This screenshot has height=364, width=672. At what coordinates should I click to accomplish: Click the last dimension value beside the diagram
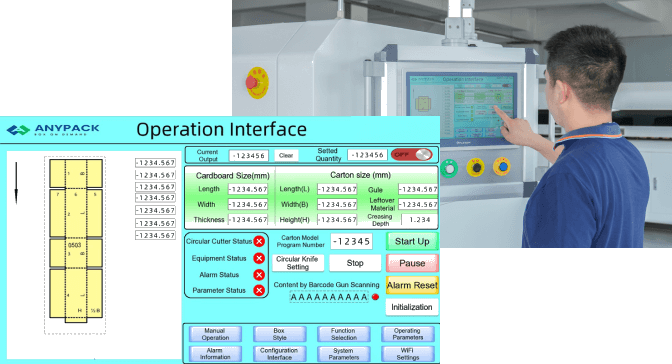[155, 235]
